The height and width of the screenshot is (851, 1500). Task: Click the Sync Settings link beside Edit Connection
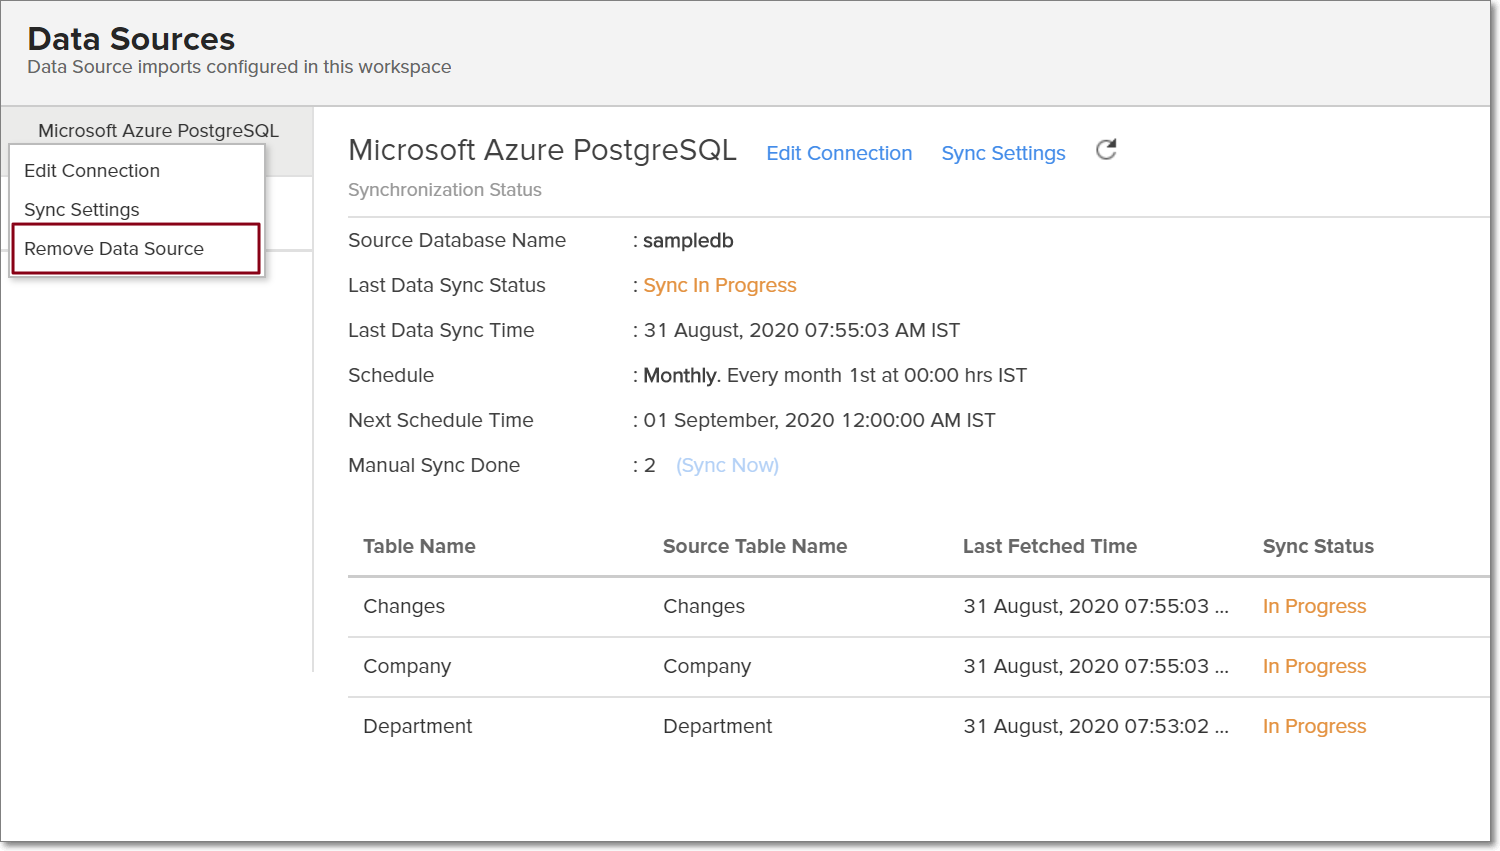tap(1003, 152)
